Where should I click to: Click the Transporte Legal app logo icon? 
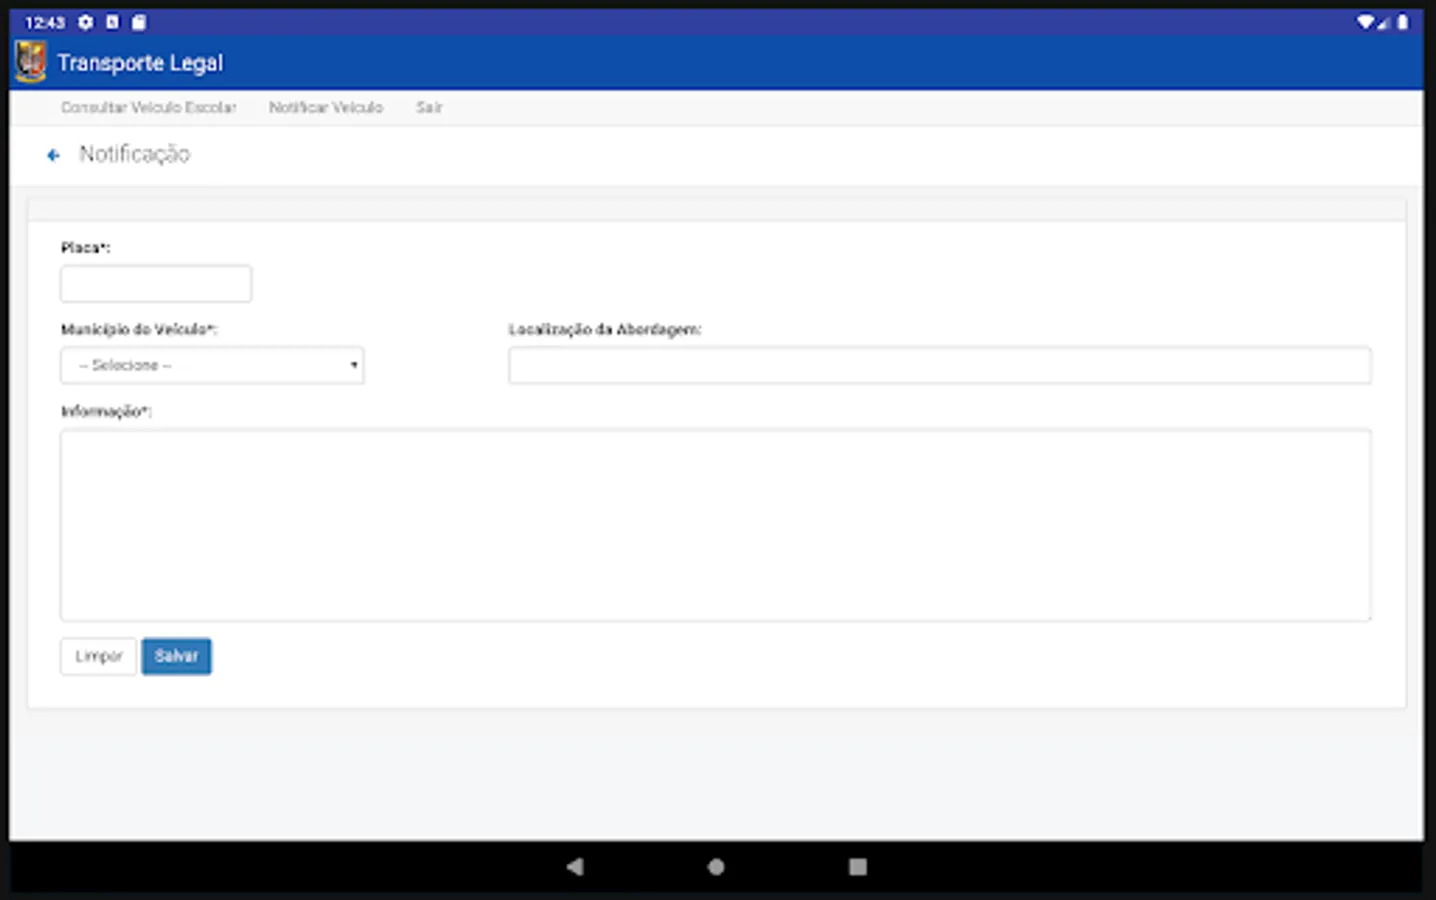click(x=31, y=62)
